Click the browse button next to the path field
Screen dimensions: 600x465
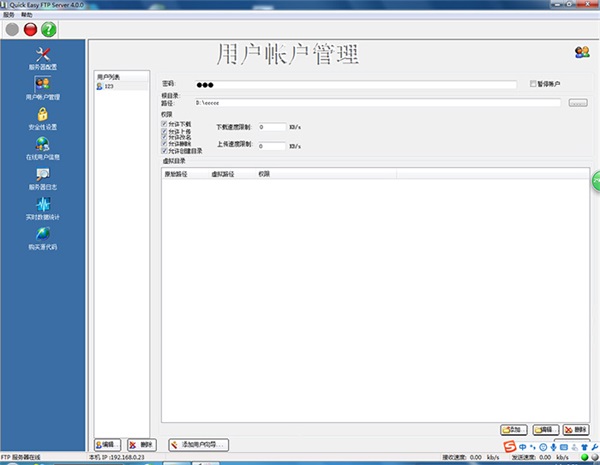(x=577, y=102)
